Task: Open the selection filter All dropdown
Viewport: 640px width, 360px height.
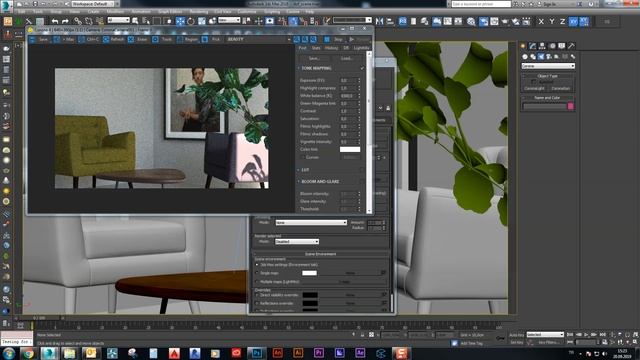Action: (118, 20)
